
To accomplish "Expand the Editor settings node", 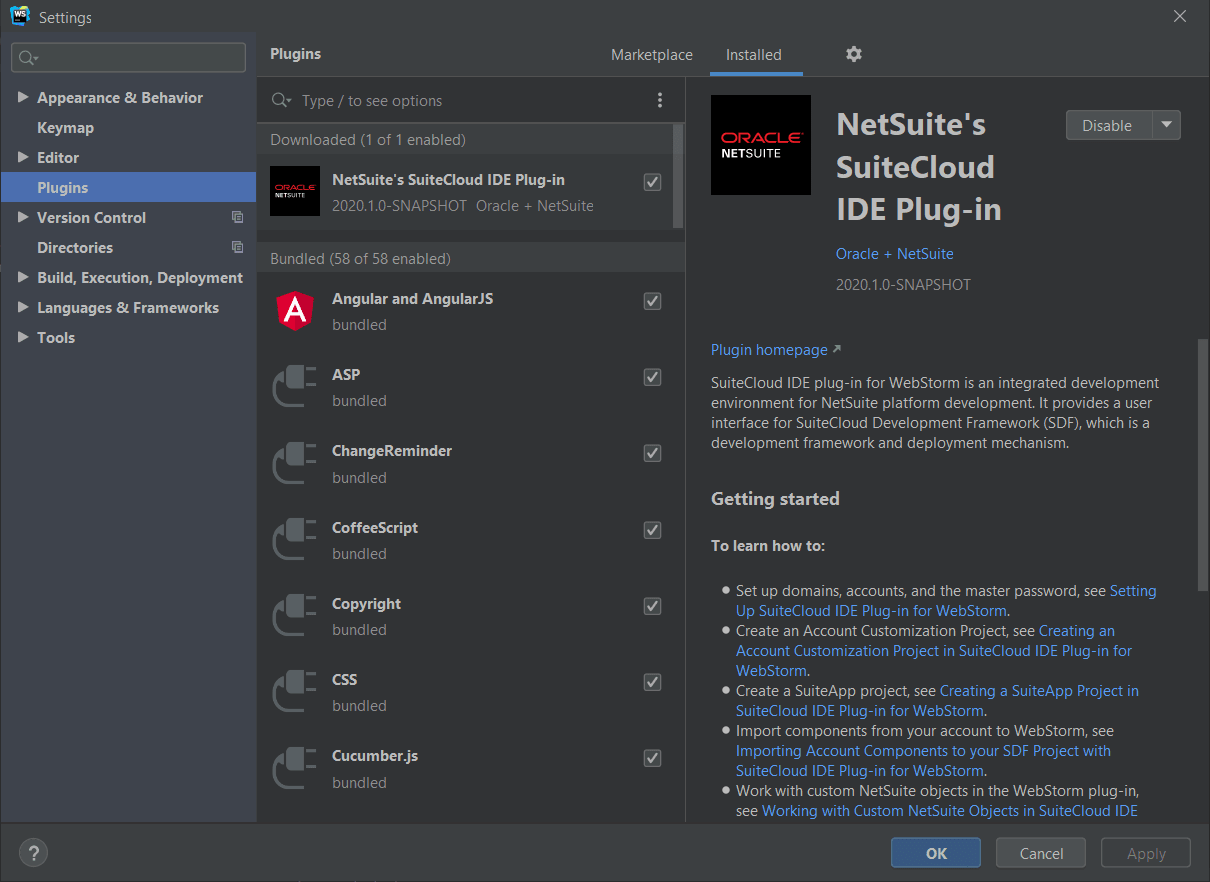I will 23,157.
